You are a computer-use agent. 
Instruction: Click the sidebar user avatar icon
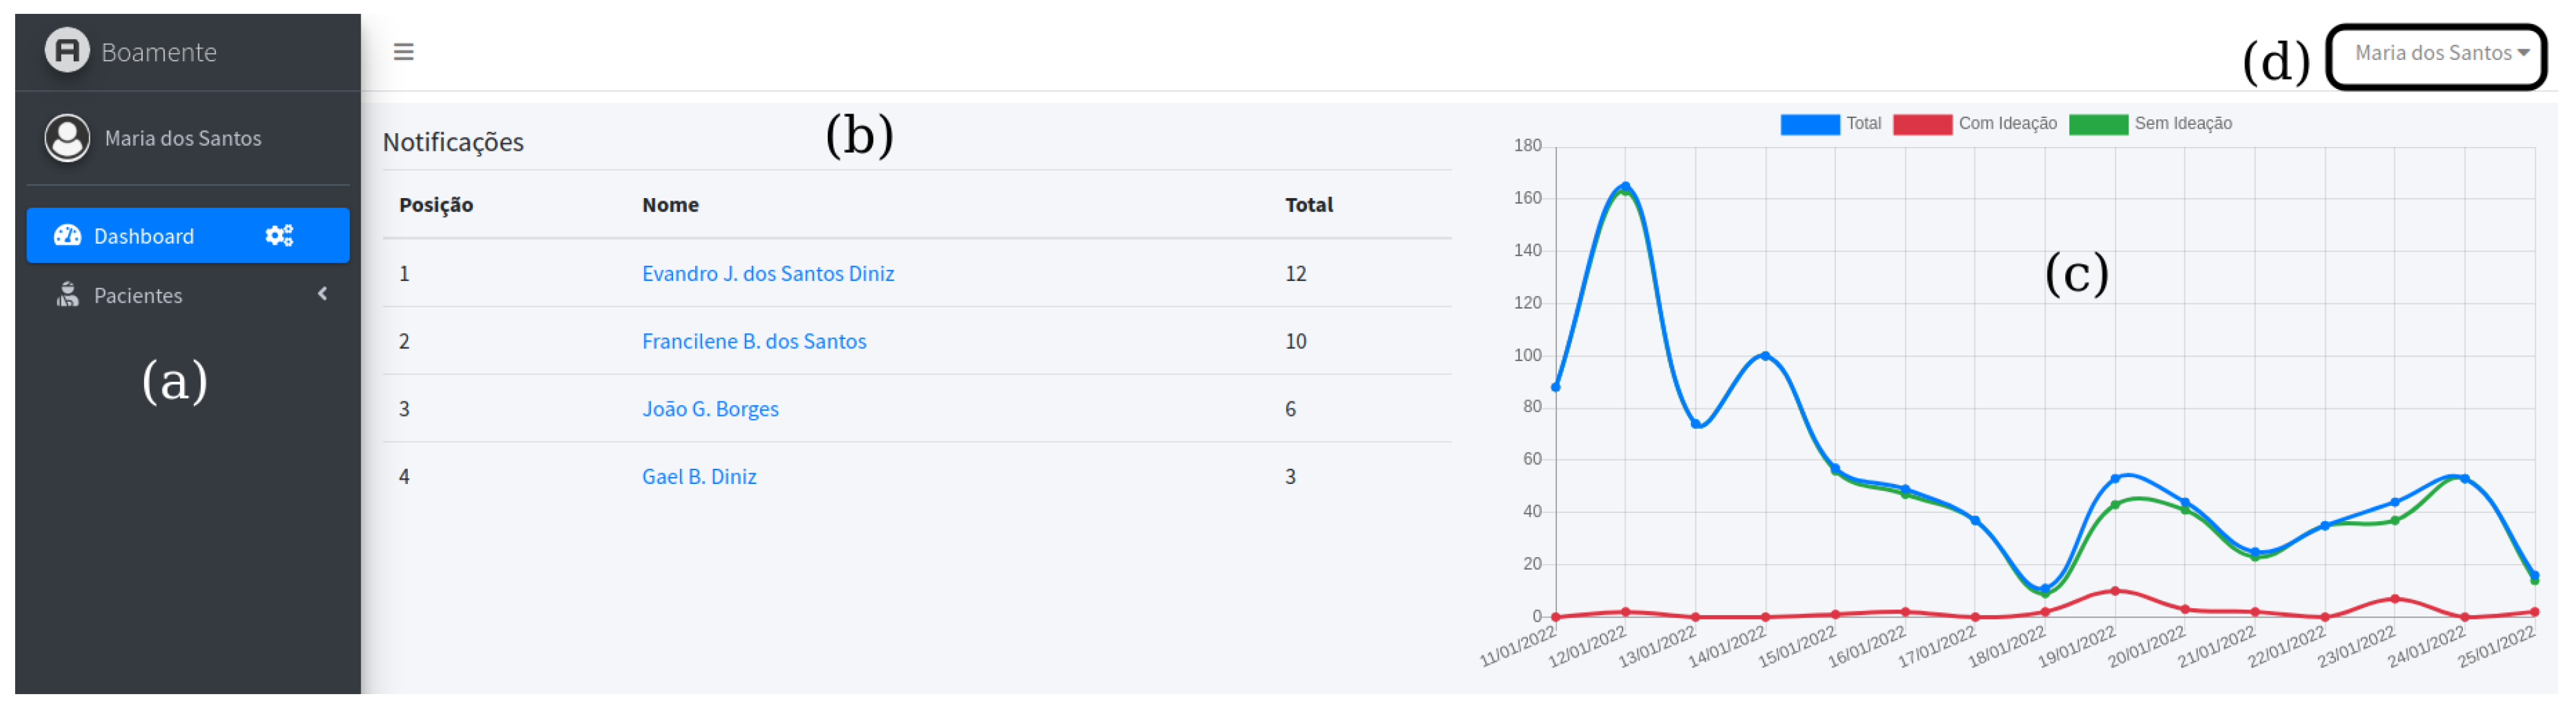point(67,138)
